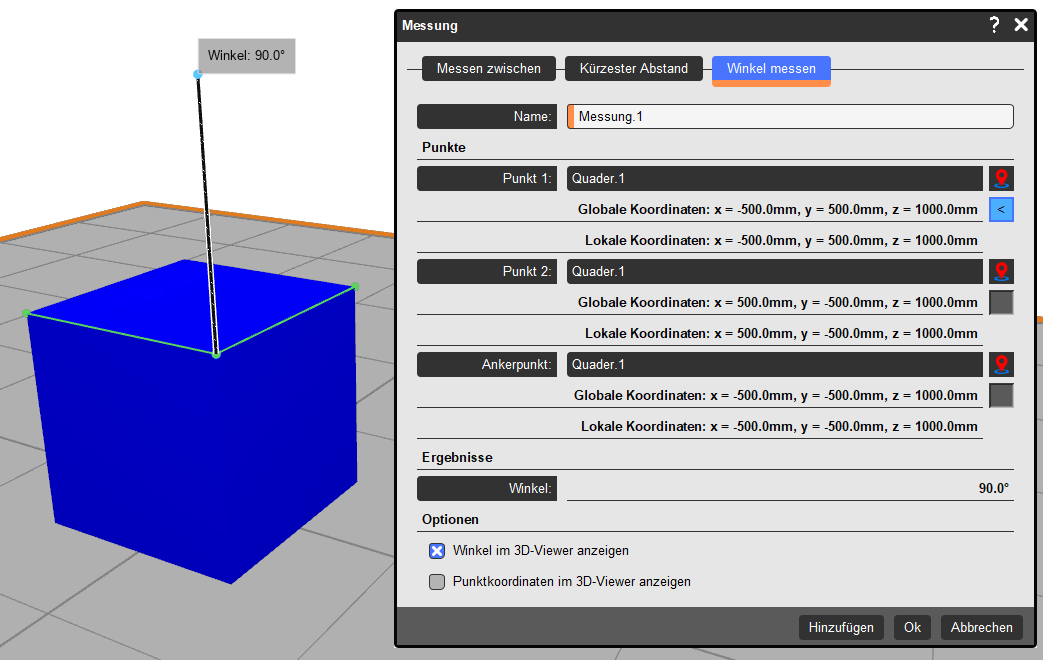Open help via the question mark icon
This screenshot has height=660, width=1043.
994,25
